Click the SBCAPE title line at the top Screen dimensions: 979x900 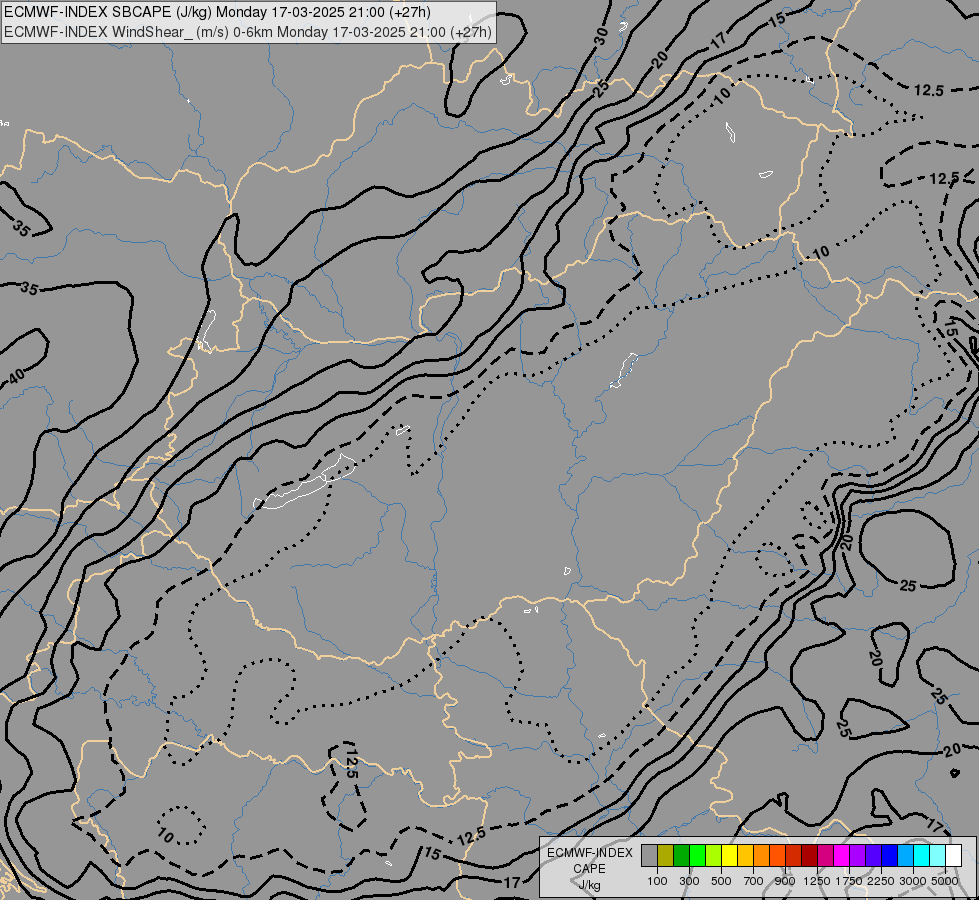pyautogui.click(x=217, y=12)
